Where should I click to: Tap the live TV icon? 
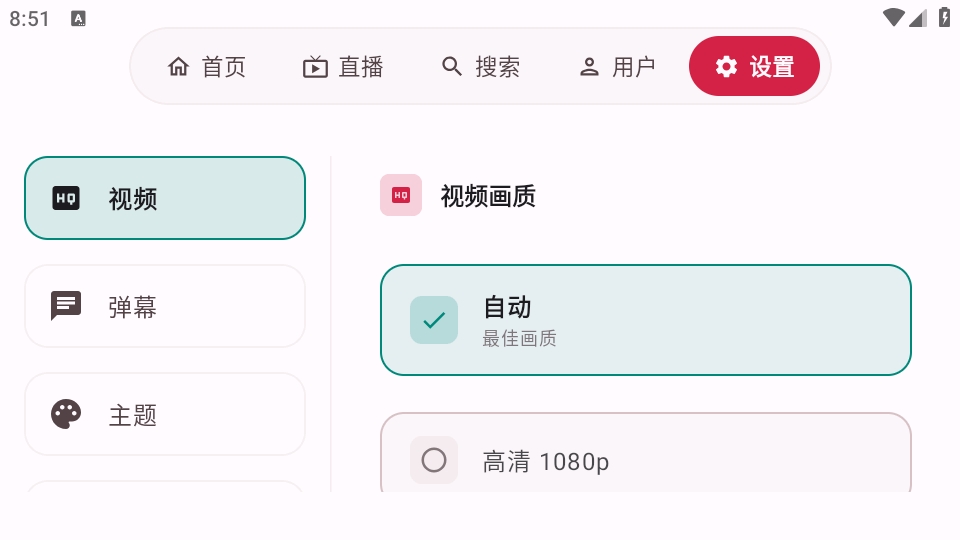[315, 67]
